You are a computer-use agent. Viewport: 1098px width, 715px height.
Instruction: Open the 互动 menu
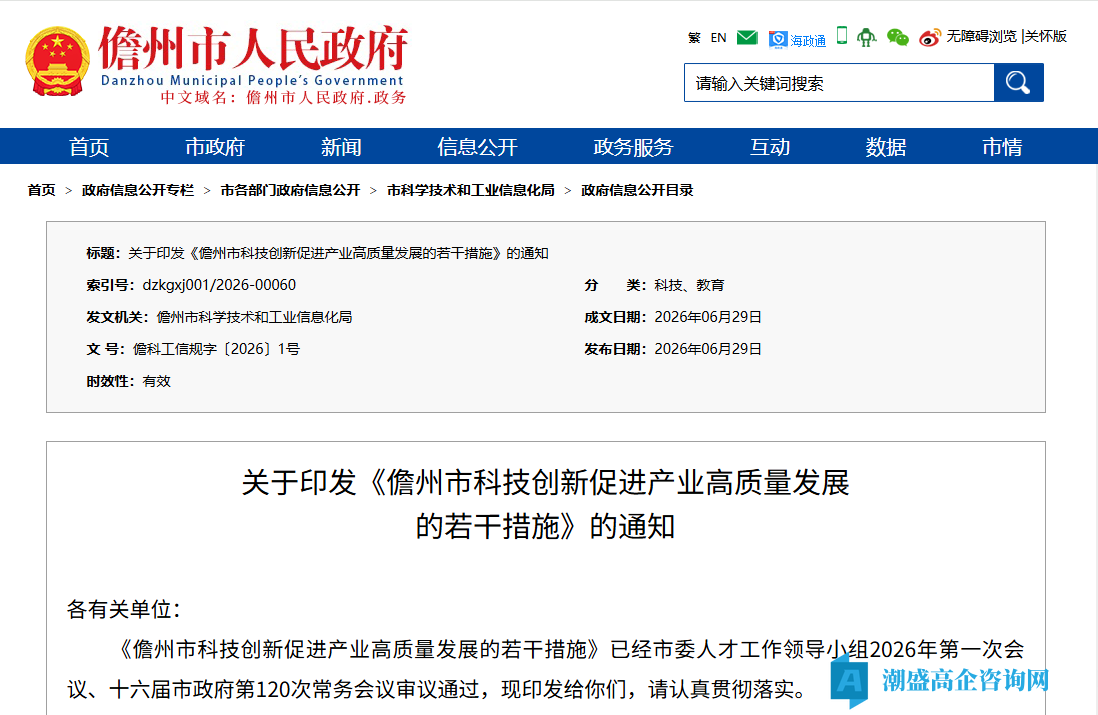[x=770, y=147]
